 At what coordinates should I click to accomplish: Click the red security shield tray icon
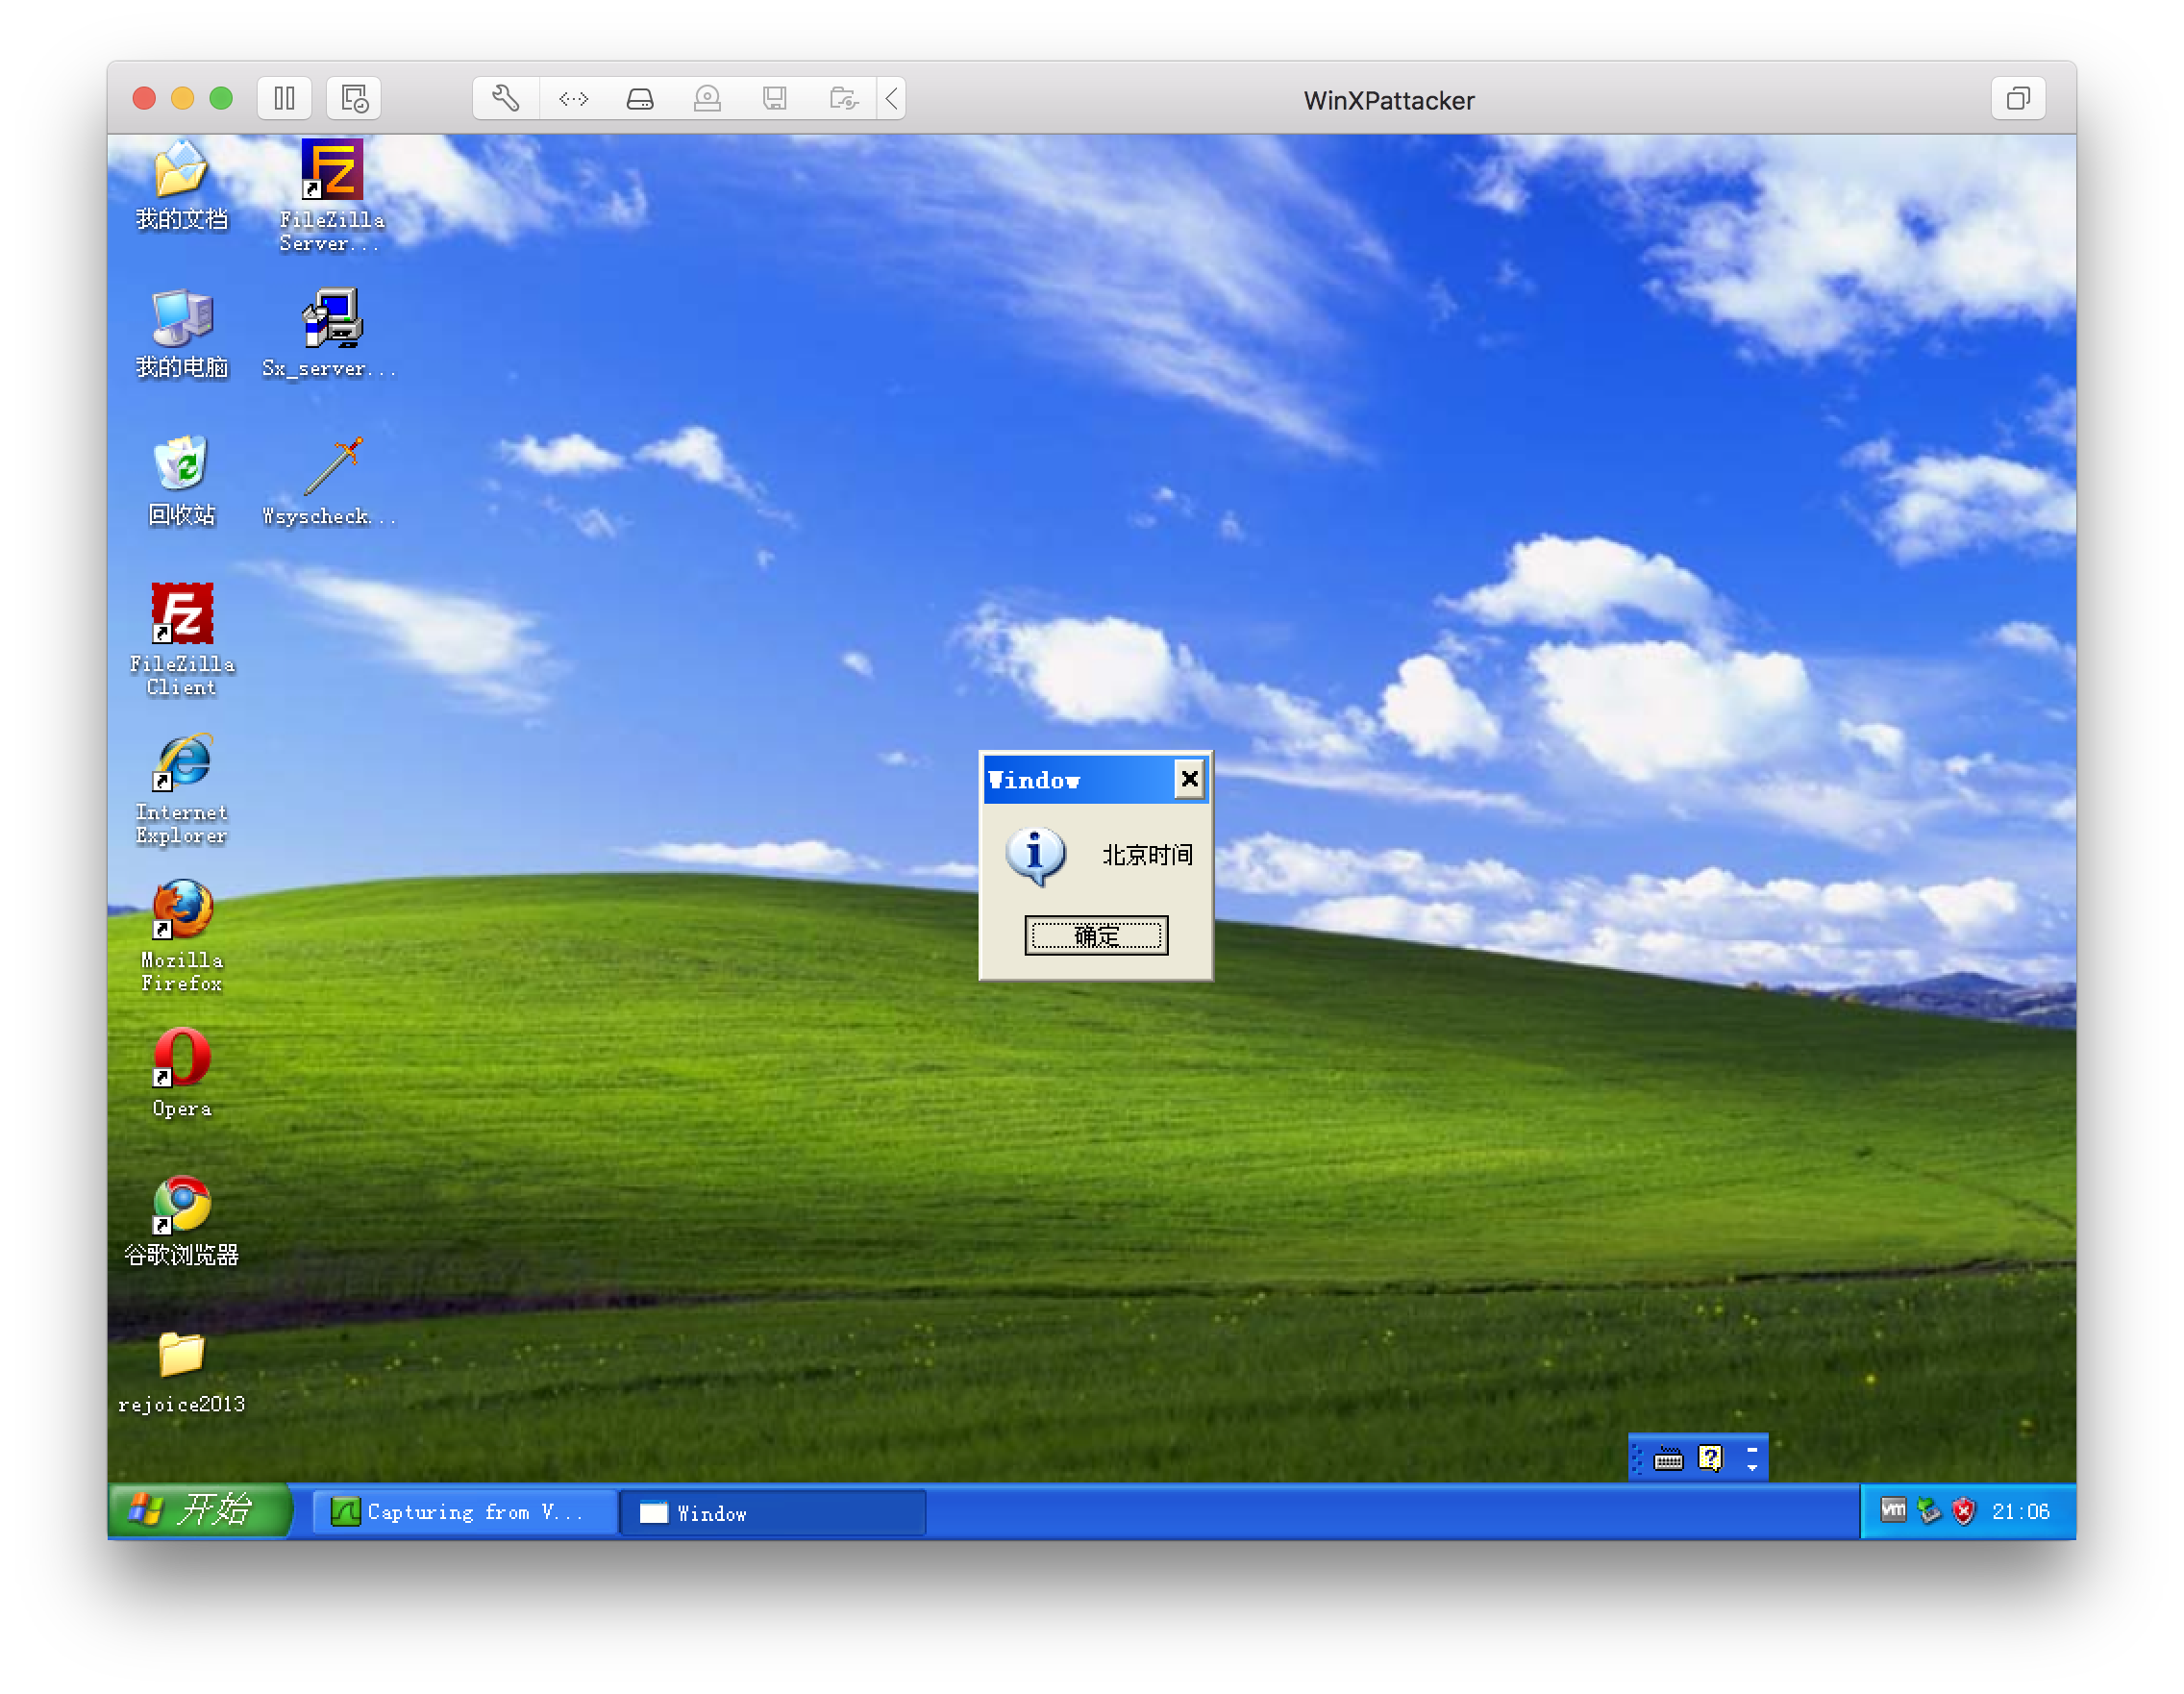(1964, 1511)
